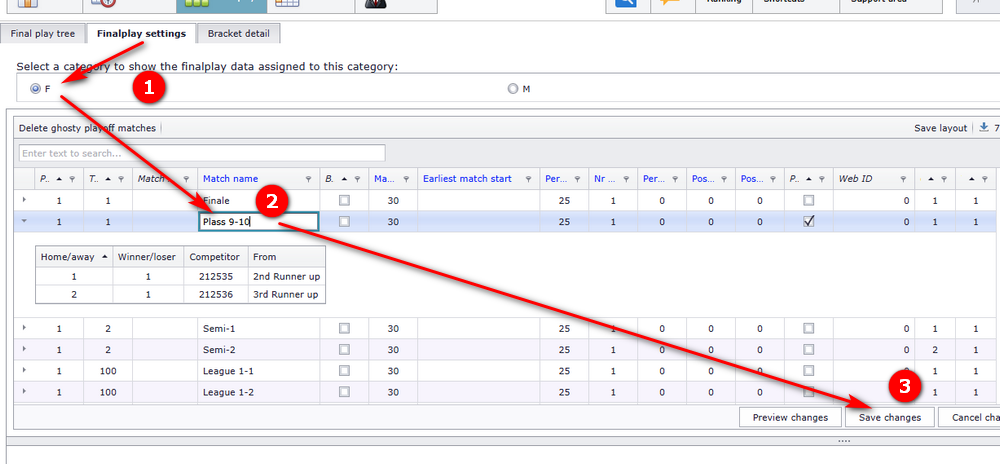Click the Semi-1 match name cell

258,328
